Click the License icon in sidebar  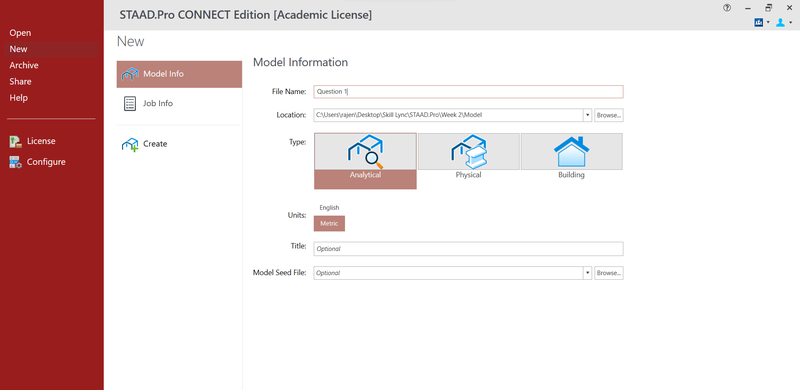(x=15, y=142)
